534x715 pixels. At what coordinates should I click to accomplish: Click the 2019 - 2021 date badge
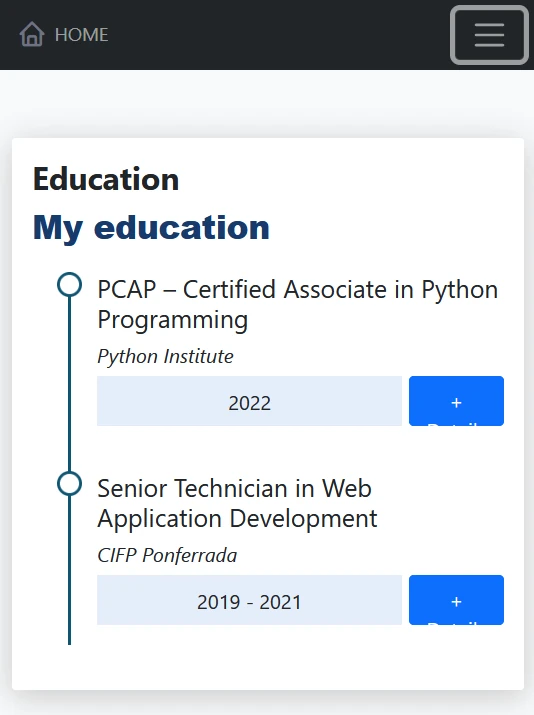249,600
